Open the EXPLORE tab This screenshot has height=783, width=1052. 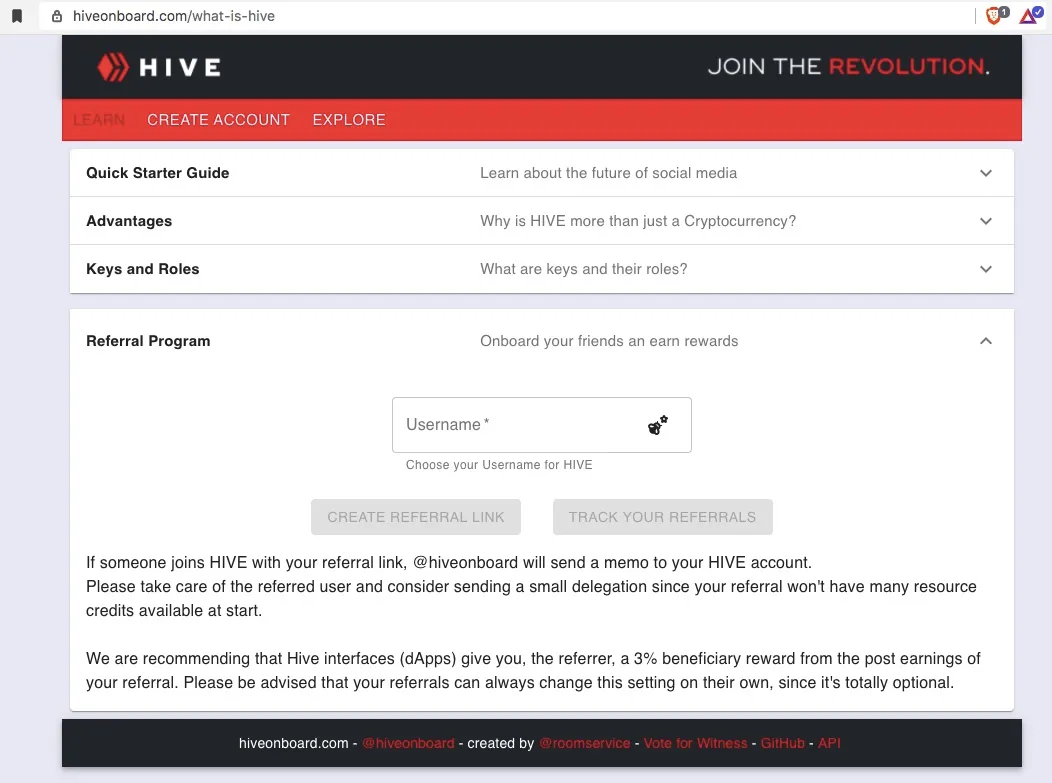click(349, 119)
